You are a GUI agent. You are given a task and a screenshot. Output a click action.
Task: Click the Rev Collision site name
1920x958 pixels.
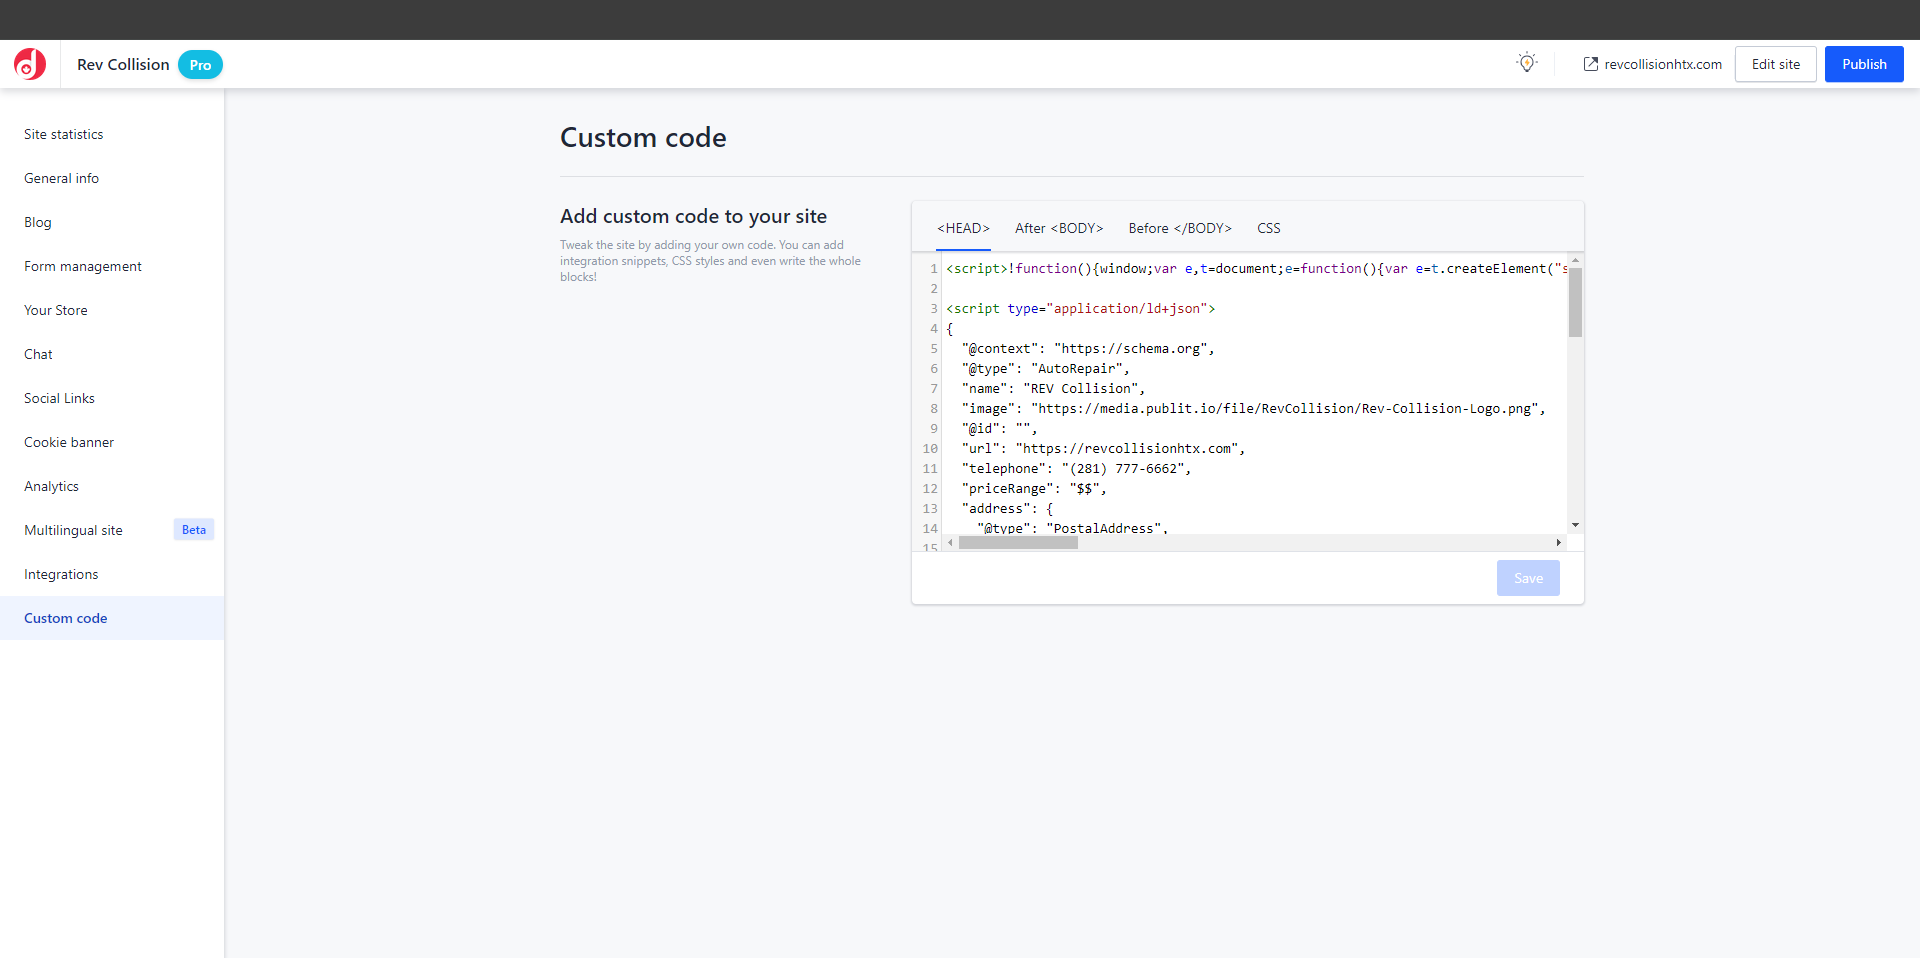pos(123,64)
